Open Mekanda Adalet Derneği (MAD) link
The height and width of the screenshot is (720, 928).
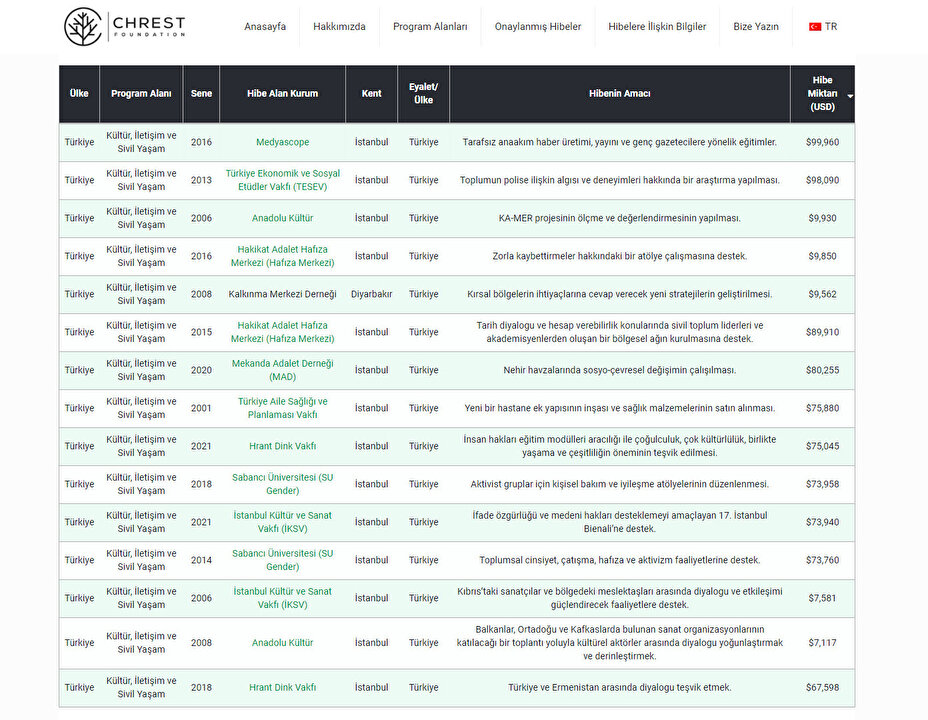[282, 370]
